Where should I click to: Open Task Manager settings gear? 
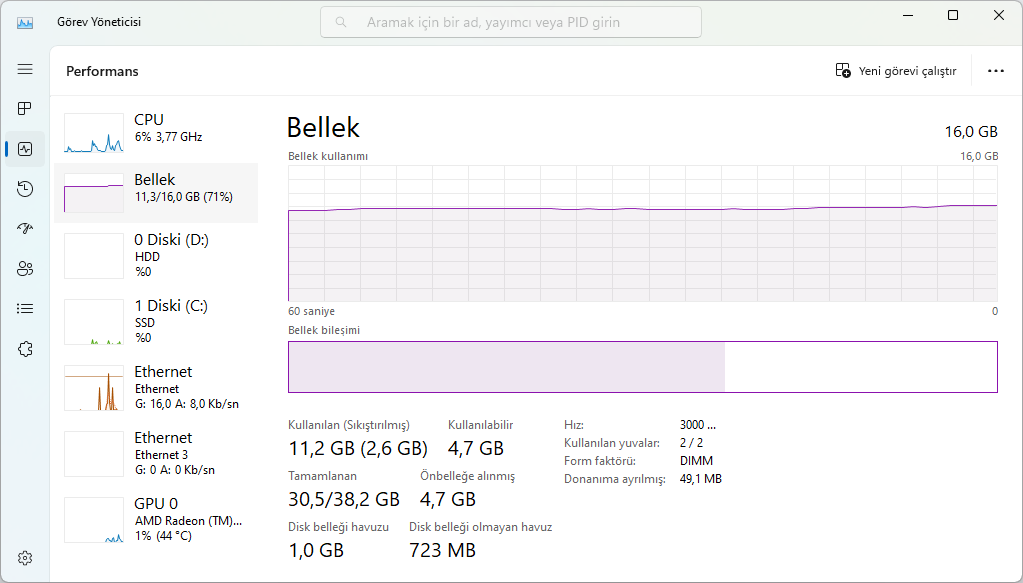click(25, 557)
